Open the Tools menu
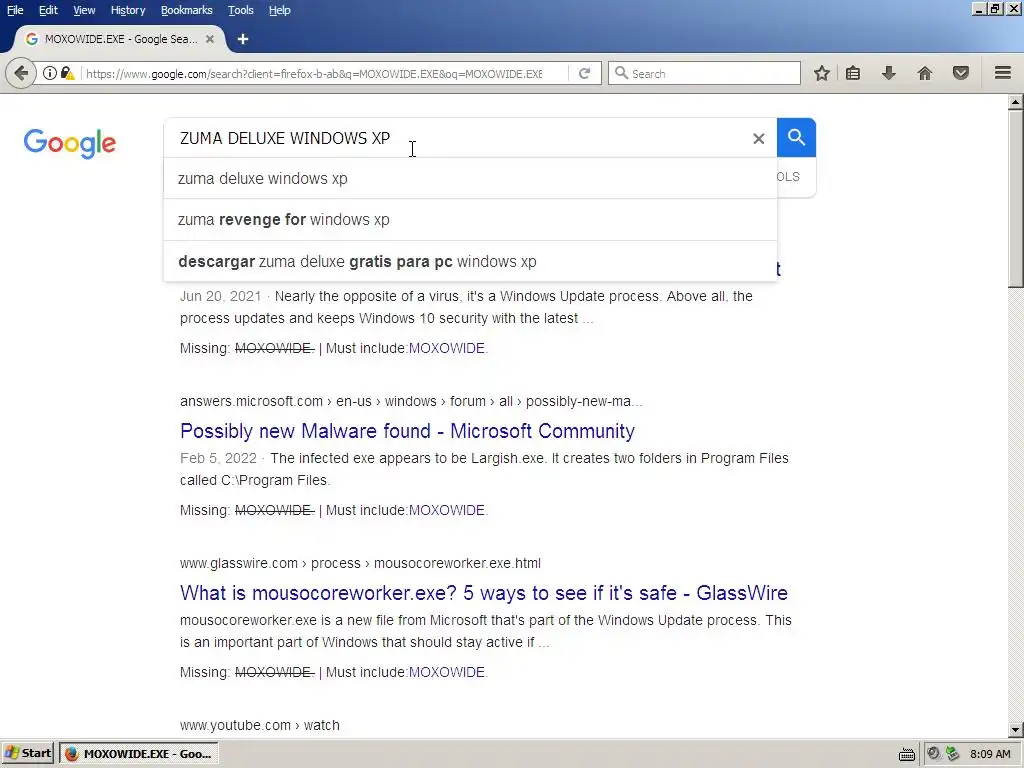The height and width of the screenshot is (768, 1024). coord(240,10)
